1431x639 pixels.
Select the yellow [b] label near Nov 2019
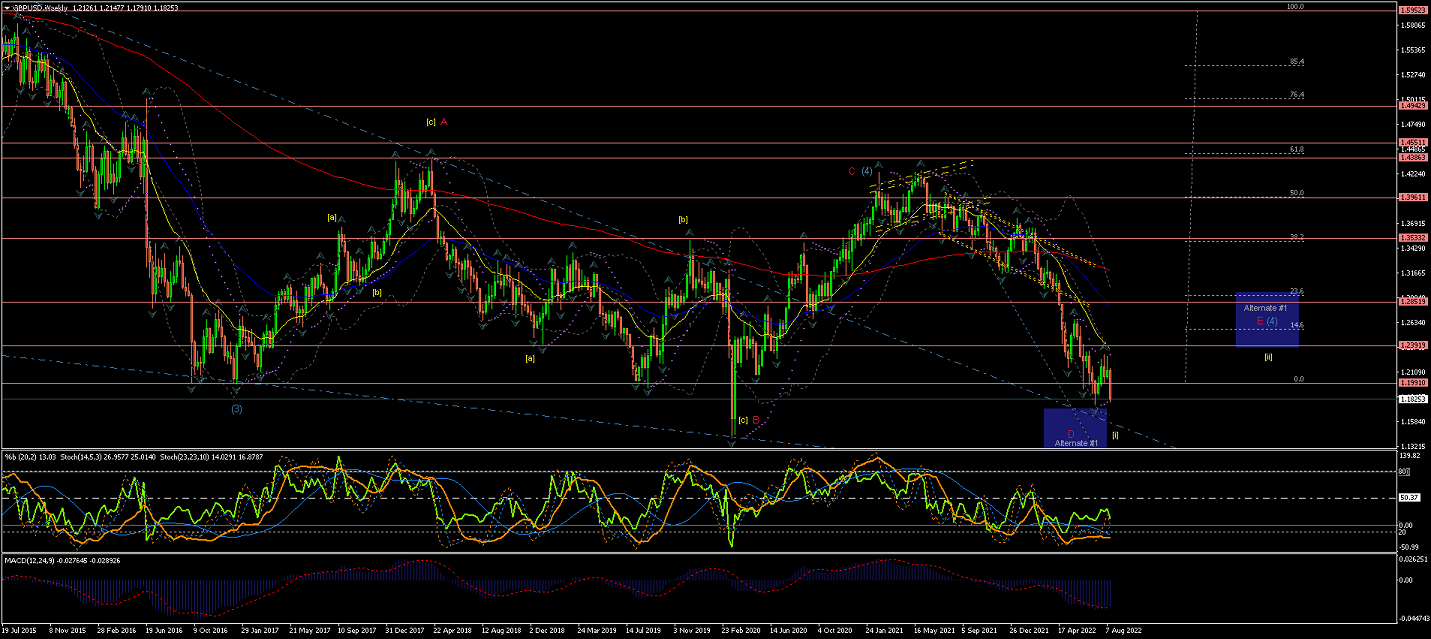click(x=683, y=219)
